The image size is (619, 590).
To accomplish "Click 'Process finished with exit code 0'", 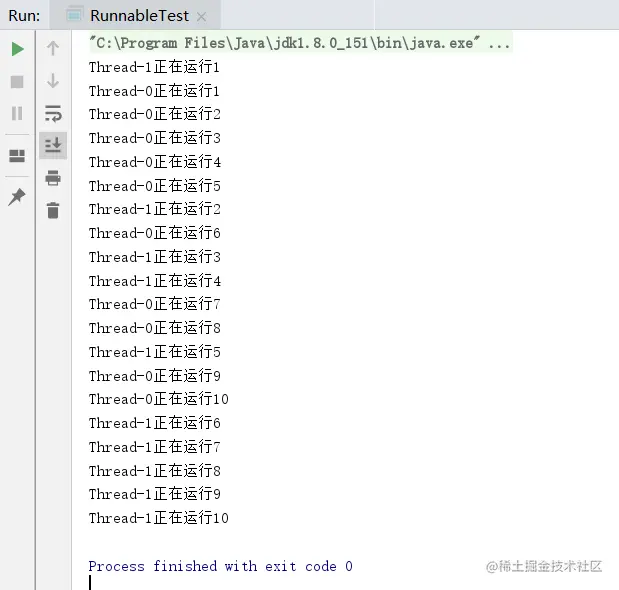I will (220, 566).
